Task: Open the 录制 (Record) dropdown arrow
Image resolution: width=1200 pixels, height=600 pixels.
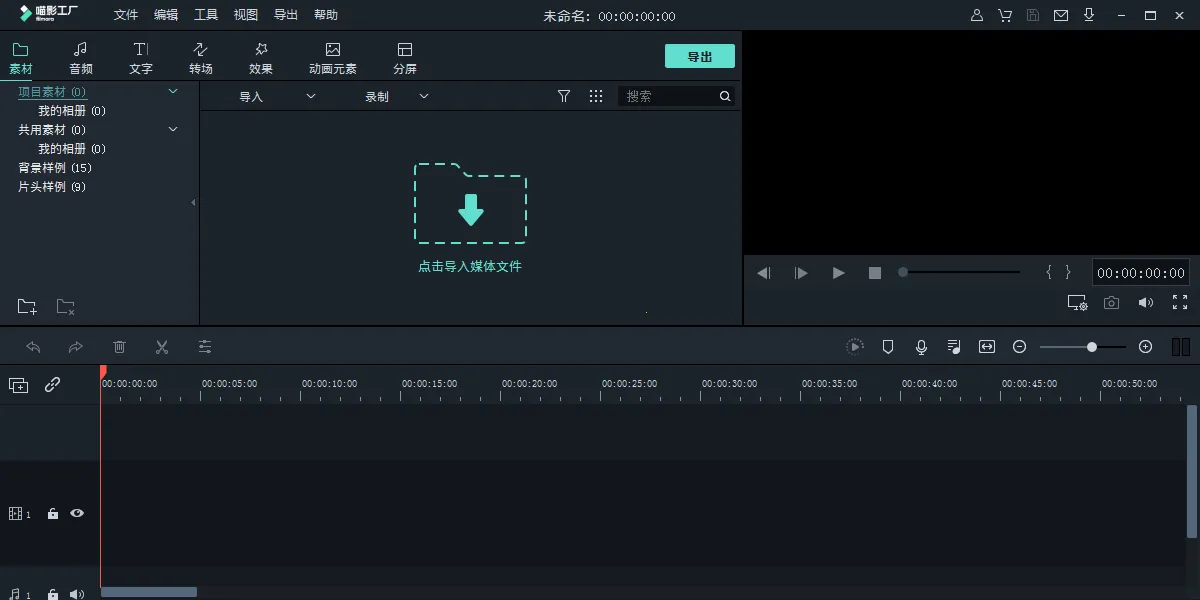Action: point(423,95)
